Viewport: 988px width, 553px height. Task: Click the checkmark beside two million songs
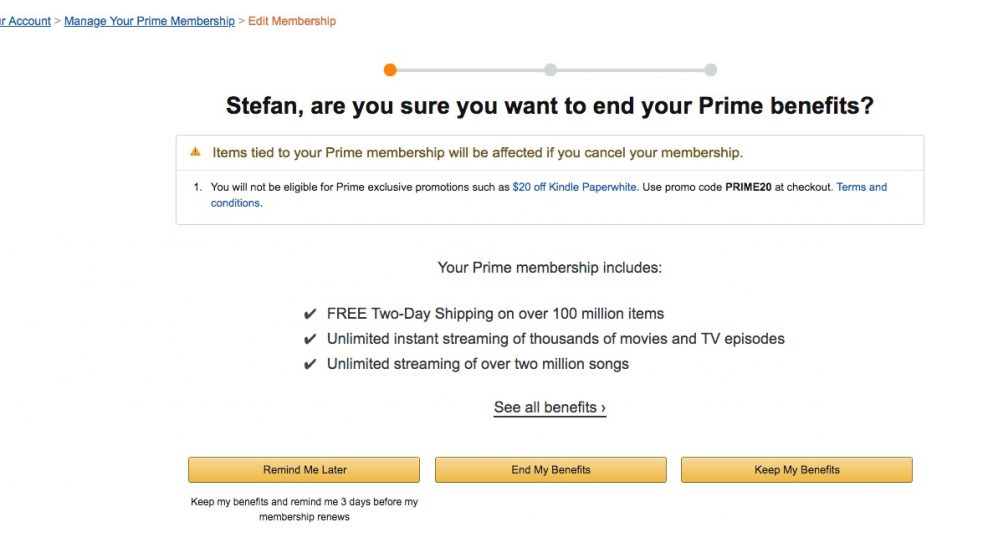pyautogui.click(x=309, y=364)
